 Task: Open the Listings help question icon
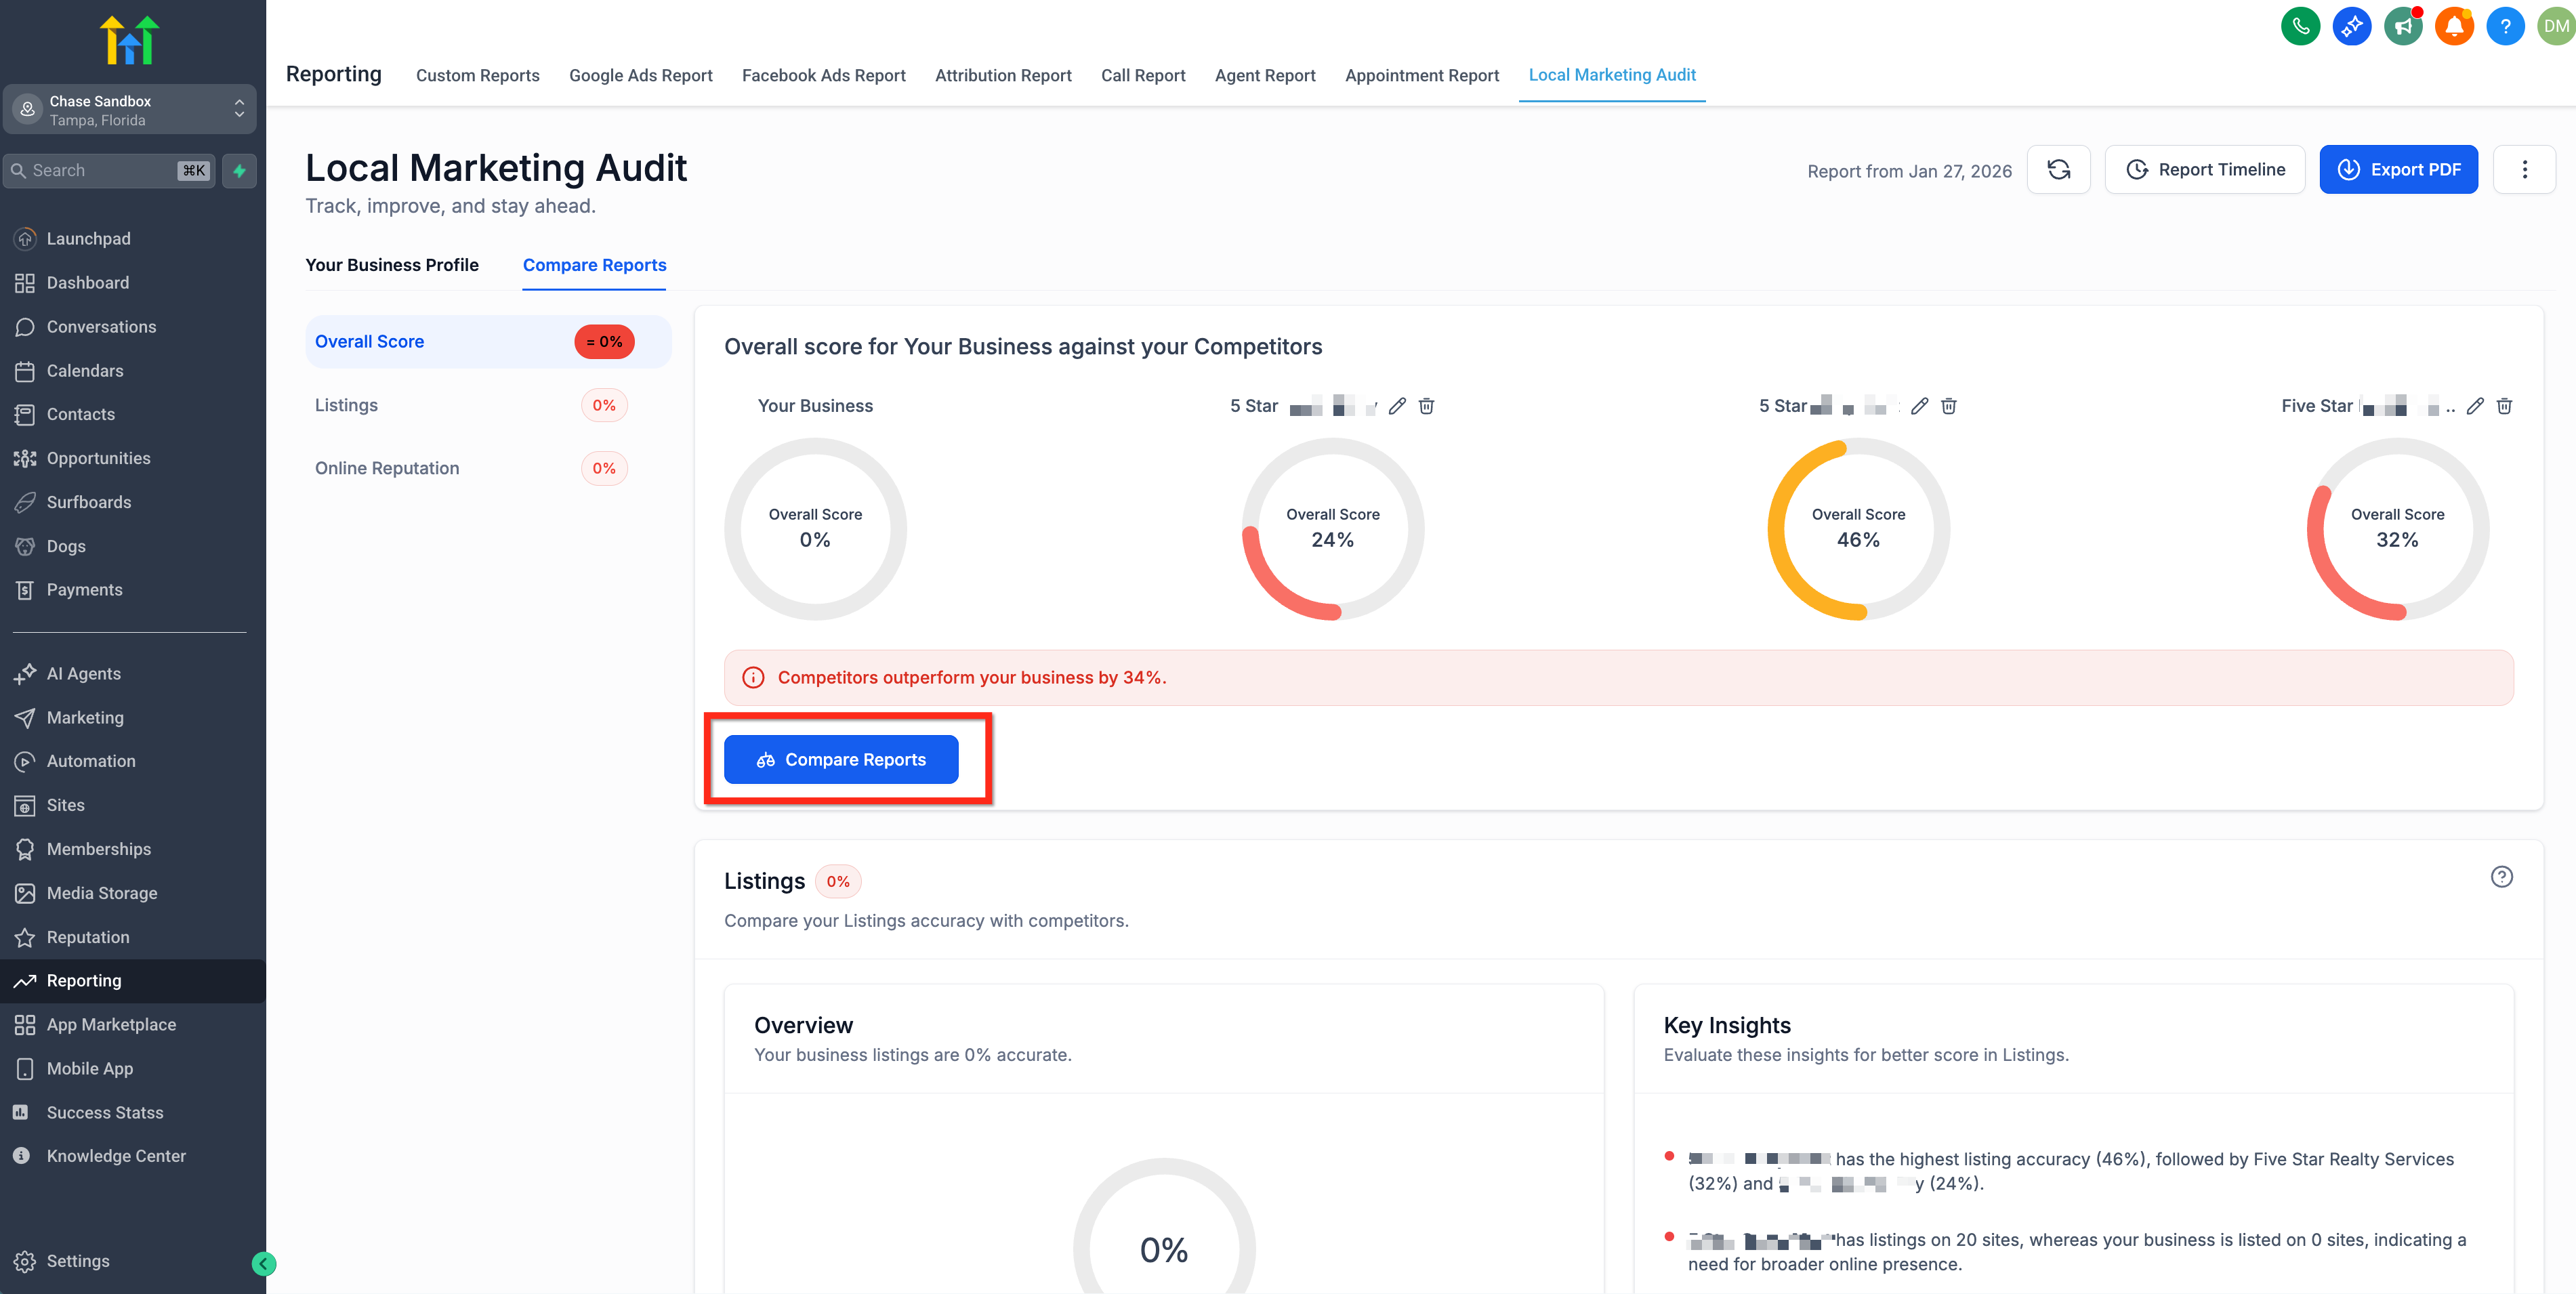2501,877
